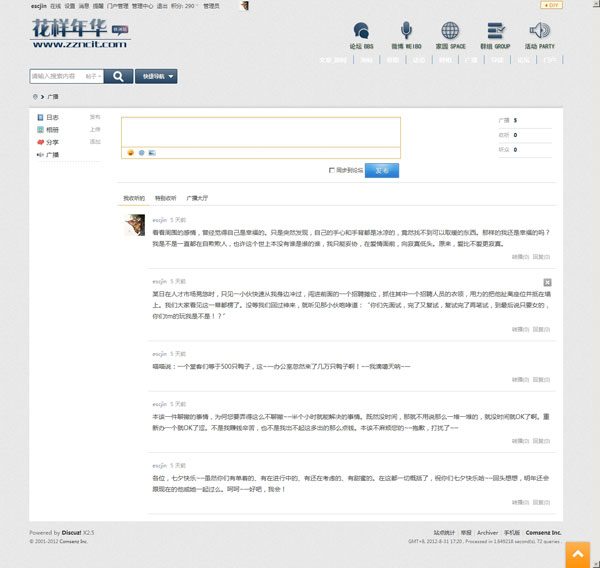Open the 家园 Space globe icon
600x568 pixels.
pyautogui.click(x=450, y=31)
